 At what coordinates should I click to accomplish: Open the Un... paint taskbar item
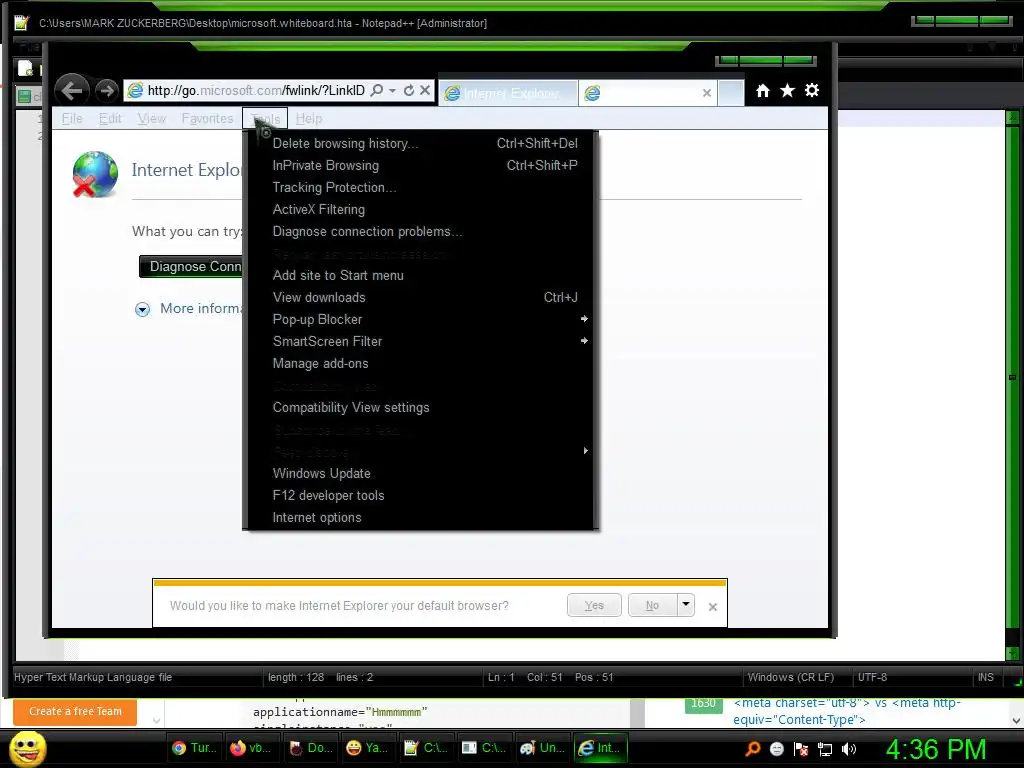[x=542, y=748]
